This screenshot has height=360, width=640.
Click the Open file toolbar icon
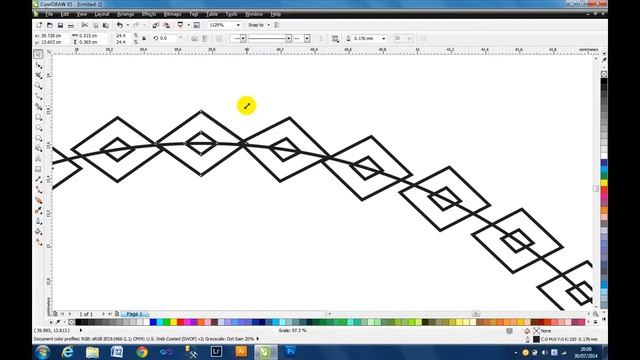point(50,25)
